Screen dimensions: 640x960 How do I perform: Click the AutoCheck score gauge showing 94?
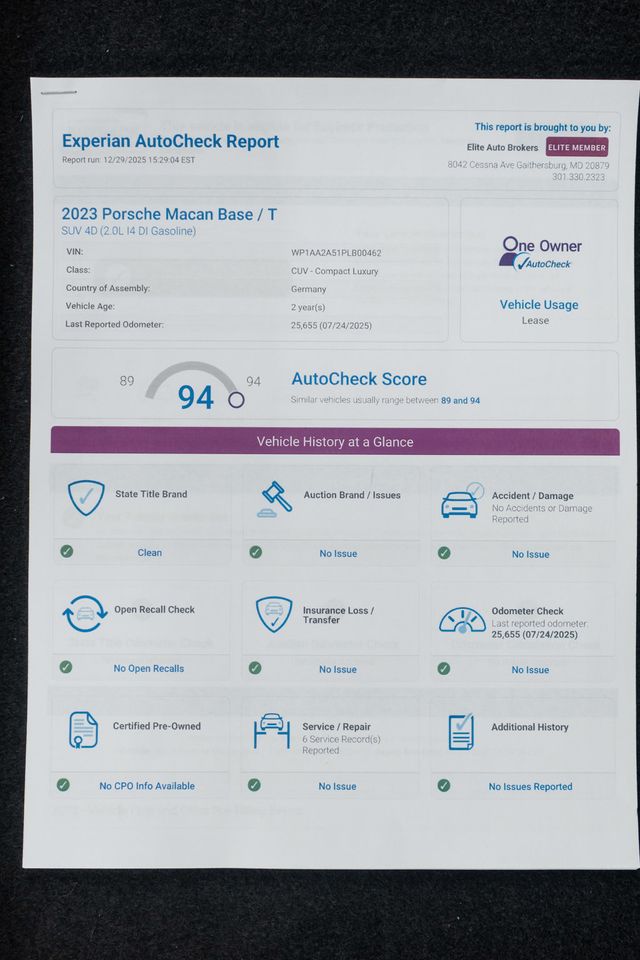196,389
